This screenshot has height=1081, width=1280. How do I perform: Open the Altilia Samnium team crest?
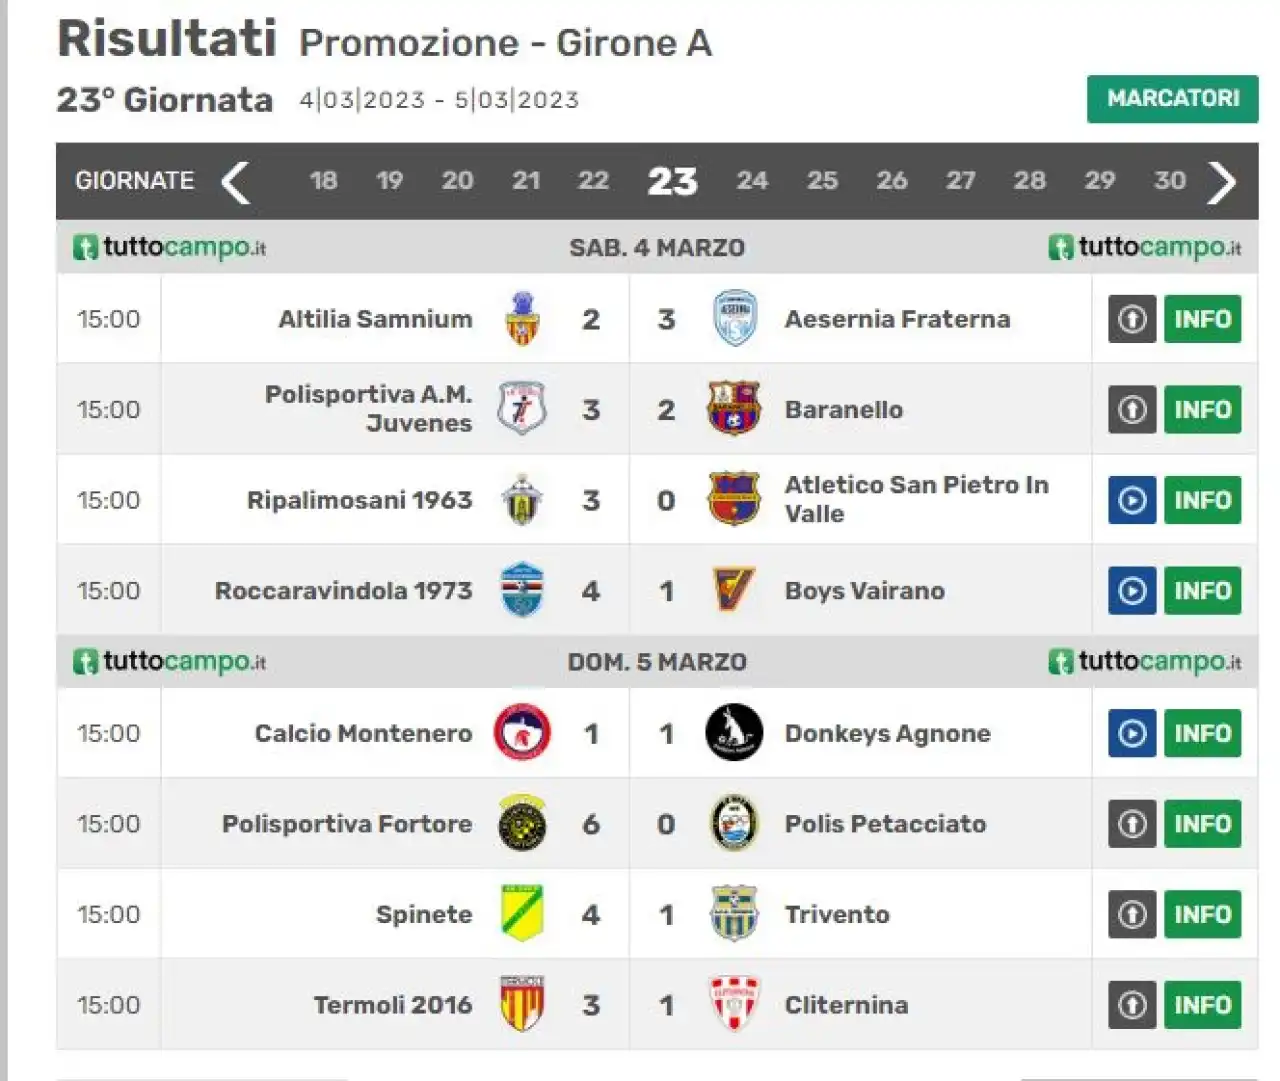(x=522, y=319)
